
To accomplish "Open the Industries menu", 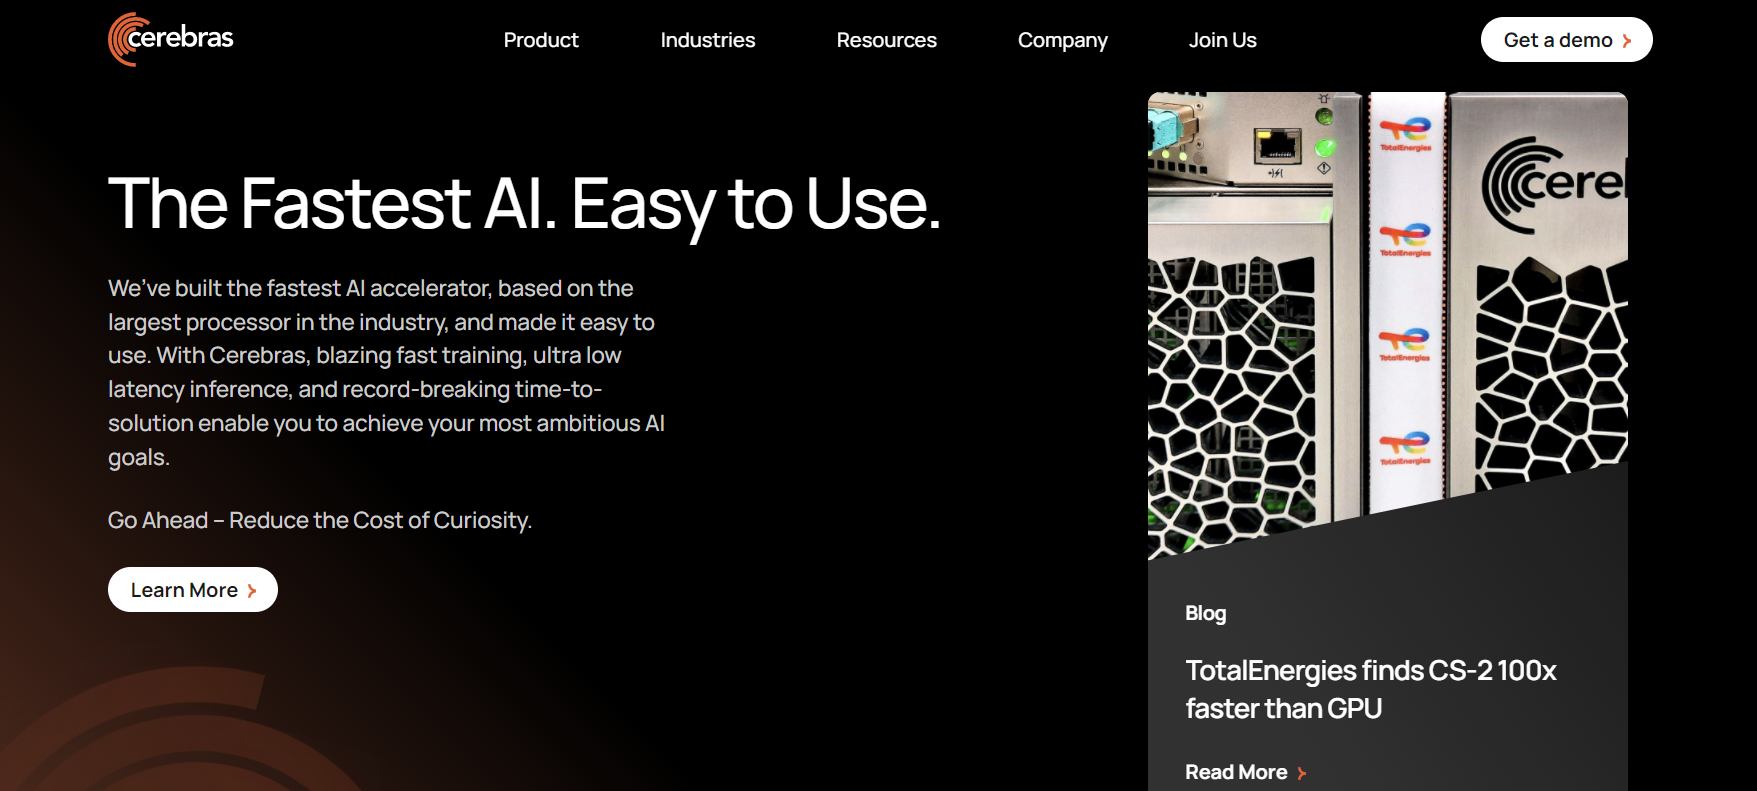I will pyautogui.click(x=707, y=40).
